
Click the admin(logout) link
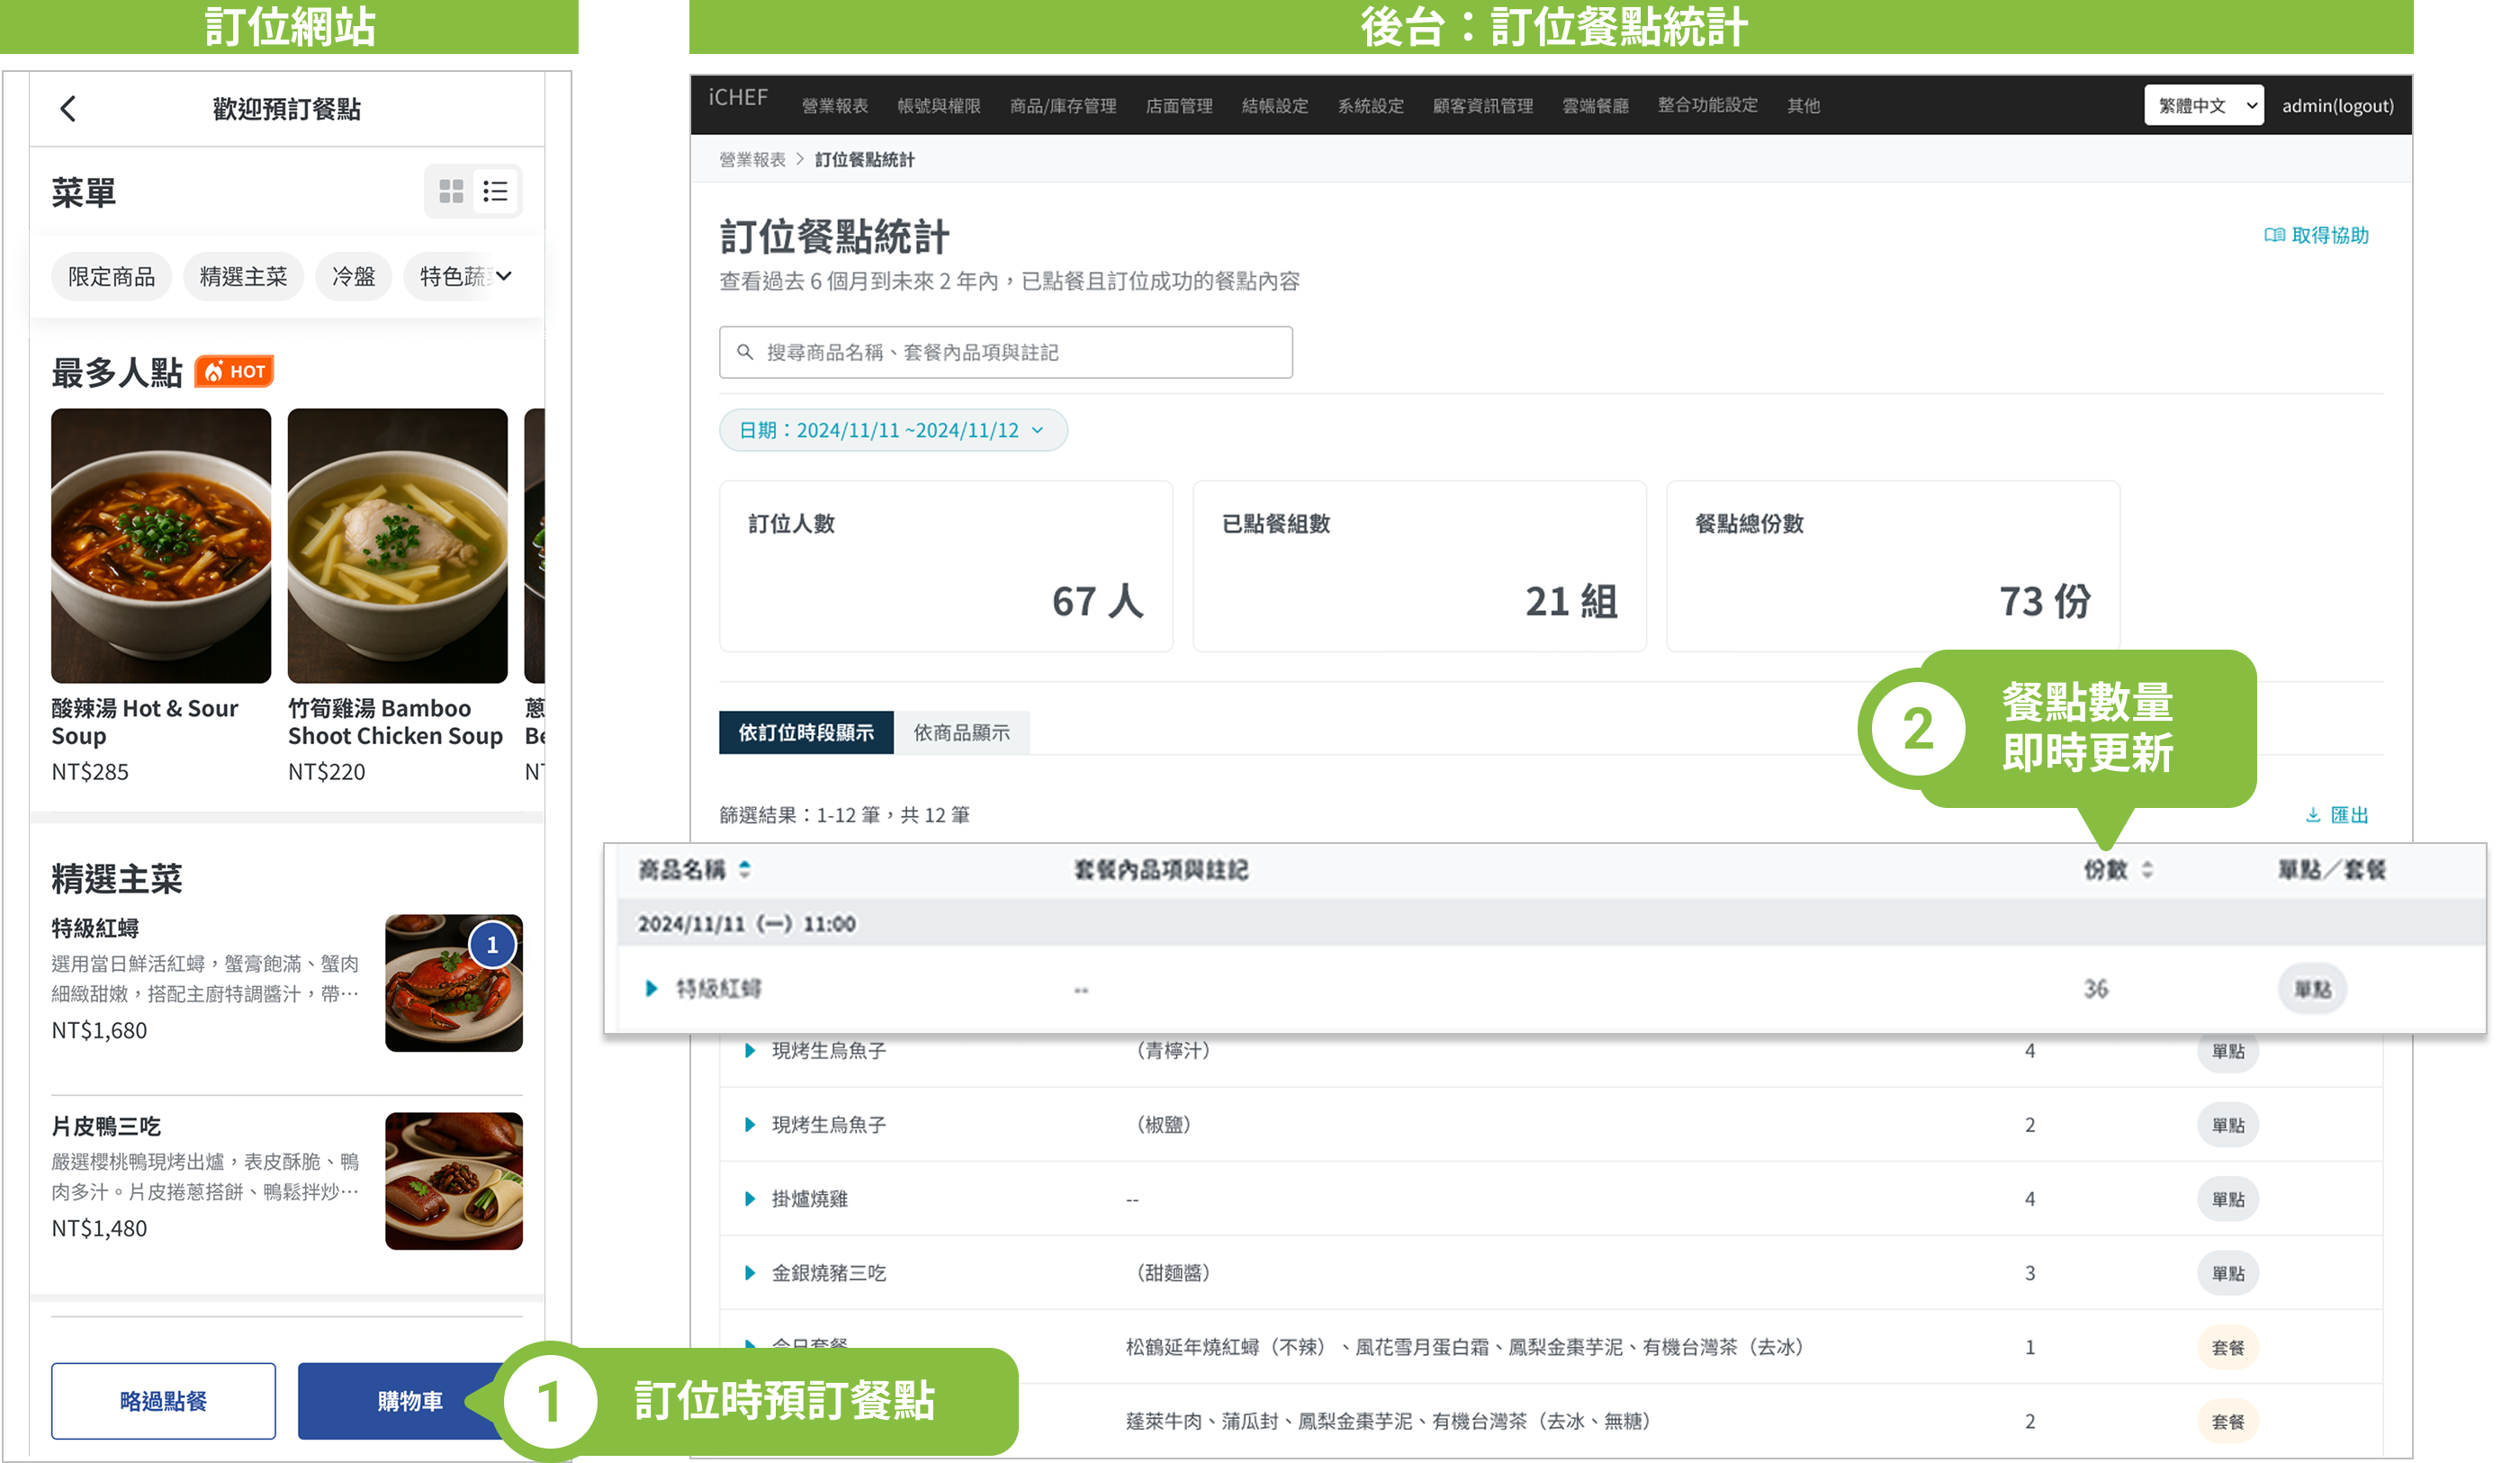click(2337, 105)
